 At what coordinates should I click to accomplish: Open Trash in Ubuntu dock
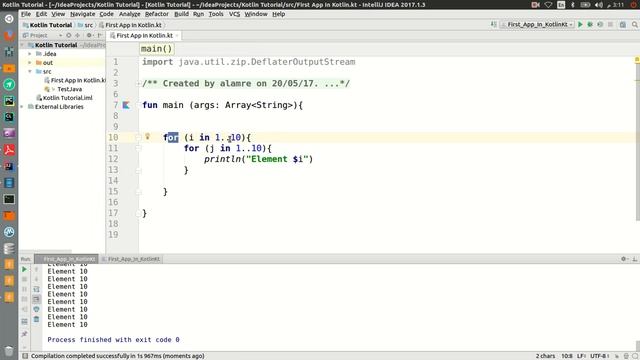(9, 350)
